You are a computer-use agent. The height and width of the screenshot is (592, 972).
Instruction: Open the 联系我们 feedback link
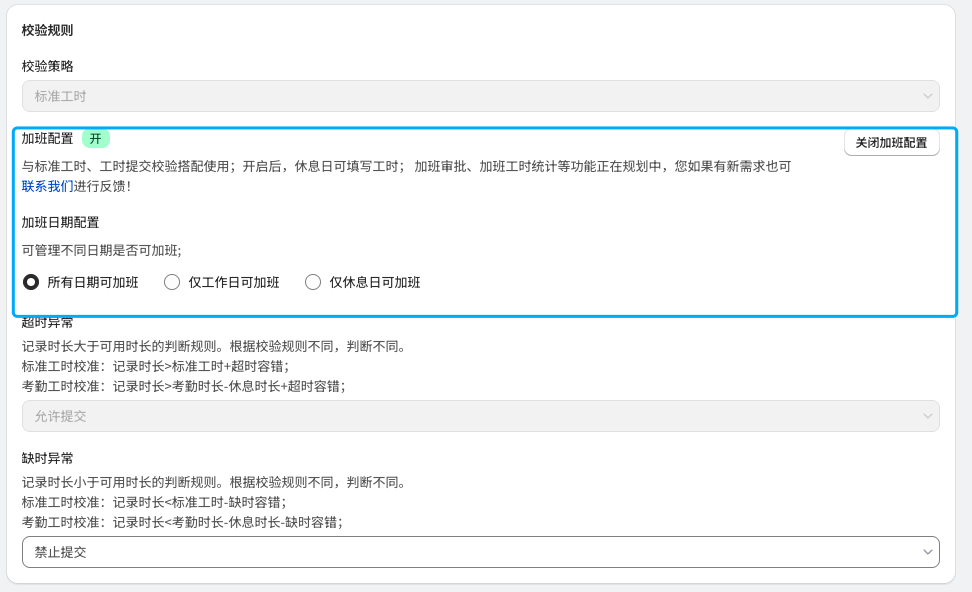47,186
